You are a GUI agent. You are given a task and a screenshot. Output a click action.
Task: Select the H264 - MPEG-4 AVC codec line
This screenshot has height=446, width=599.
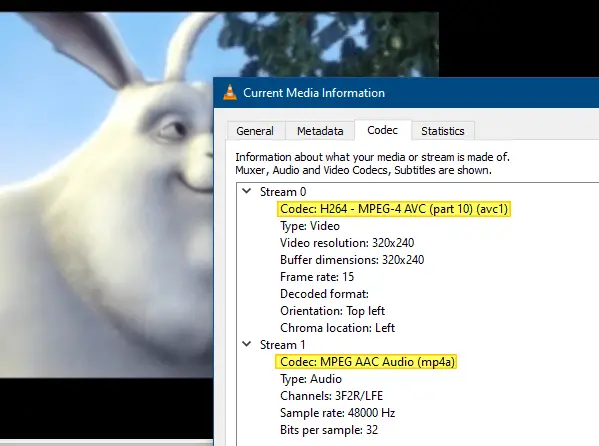394,209
